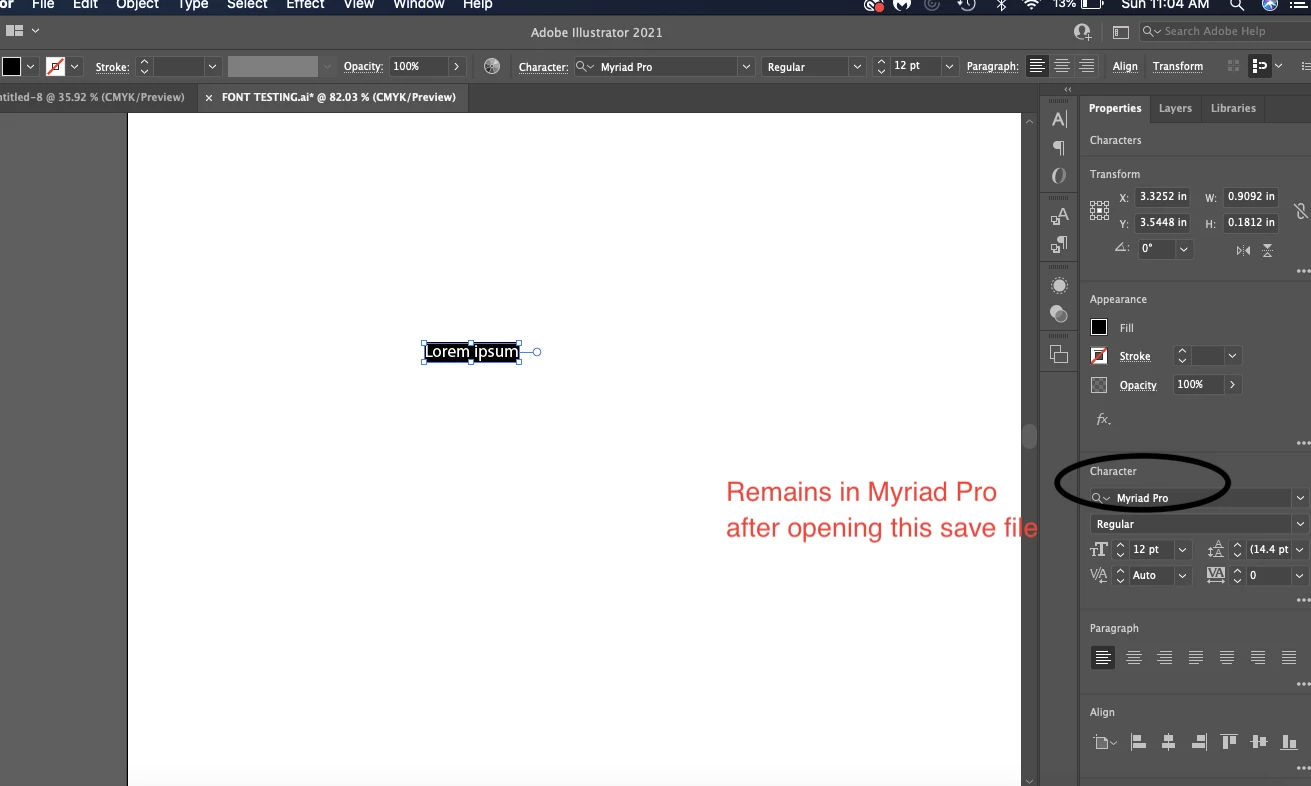This screenshot has height=786, width=1311.
Task: Open the Paragraph Styles panel icon
Action: pyautogui.click(x=1059, y=244)
